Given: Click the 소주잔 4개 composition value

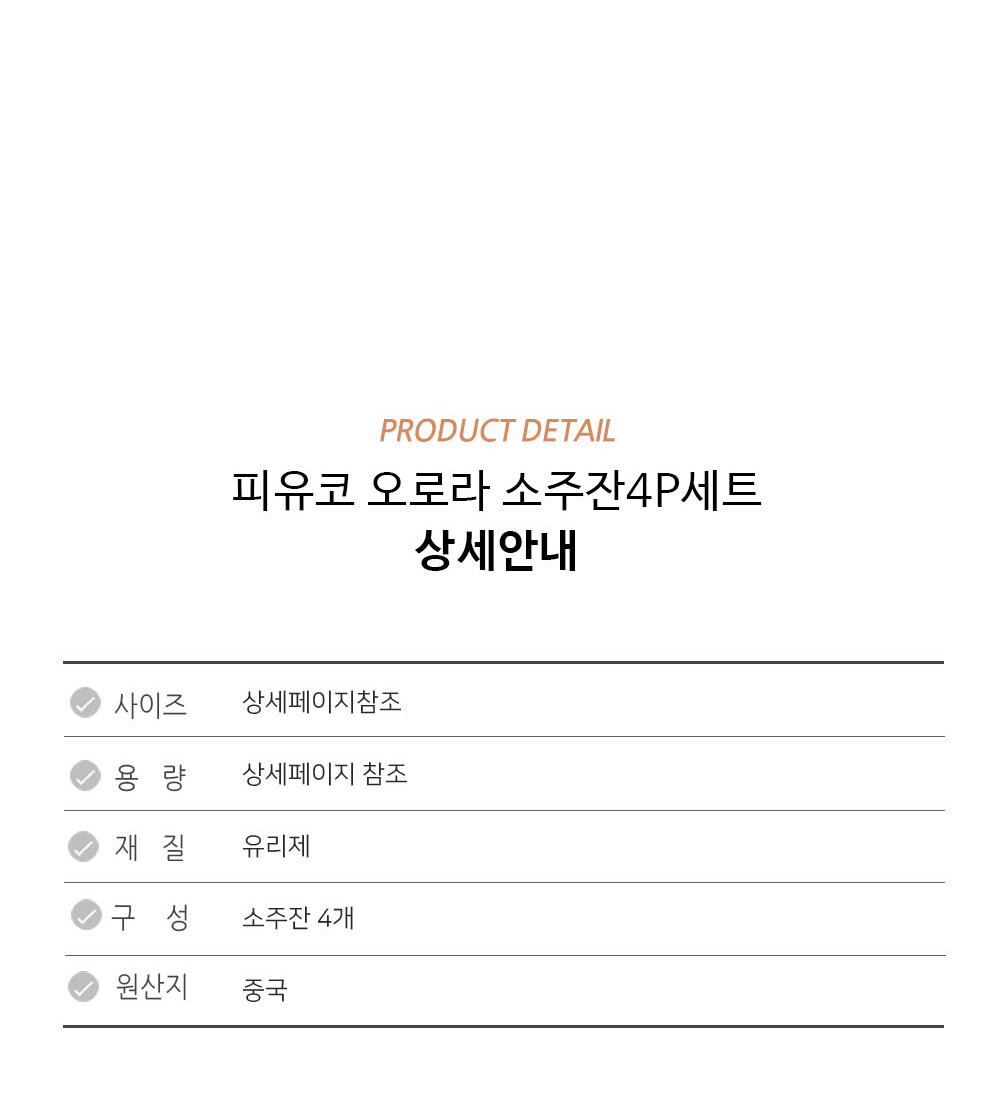Looking at the screenshot, I should [x=298, y=918].
